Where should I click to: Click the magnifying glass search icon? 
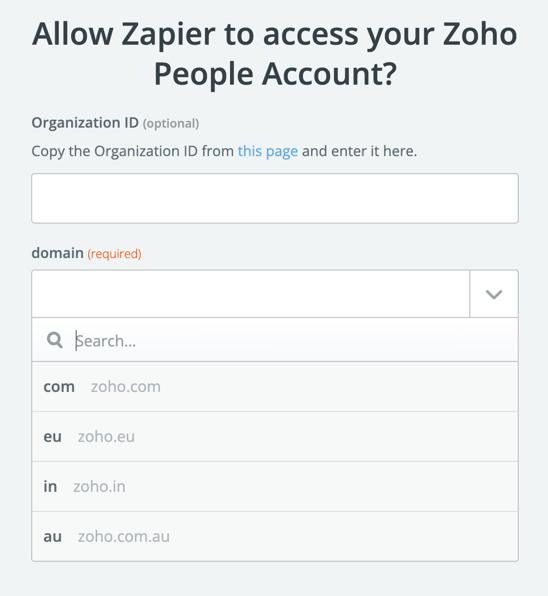tap(55, 340)
